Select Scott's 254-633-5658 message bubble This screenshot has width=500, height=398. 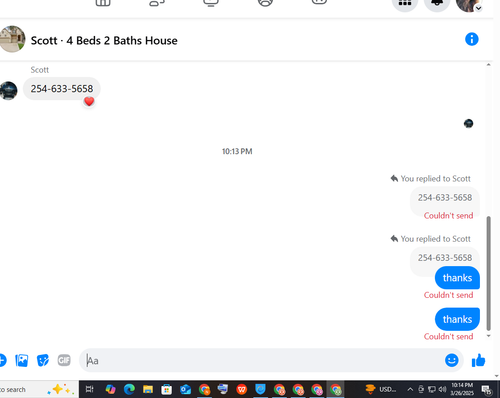click(x=62, y=89)
